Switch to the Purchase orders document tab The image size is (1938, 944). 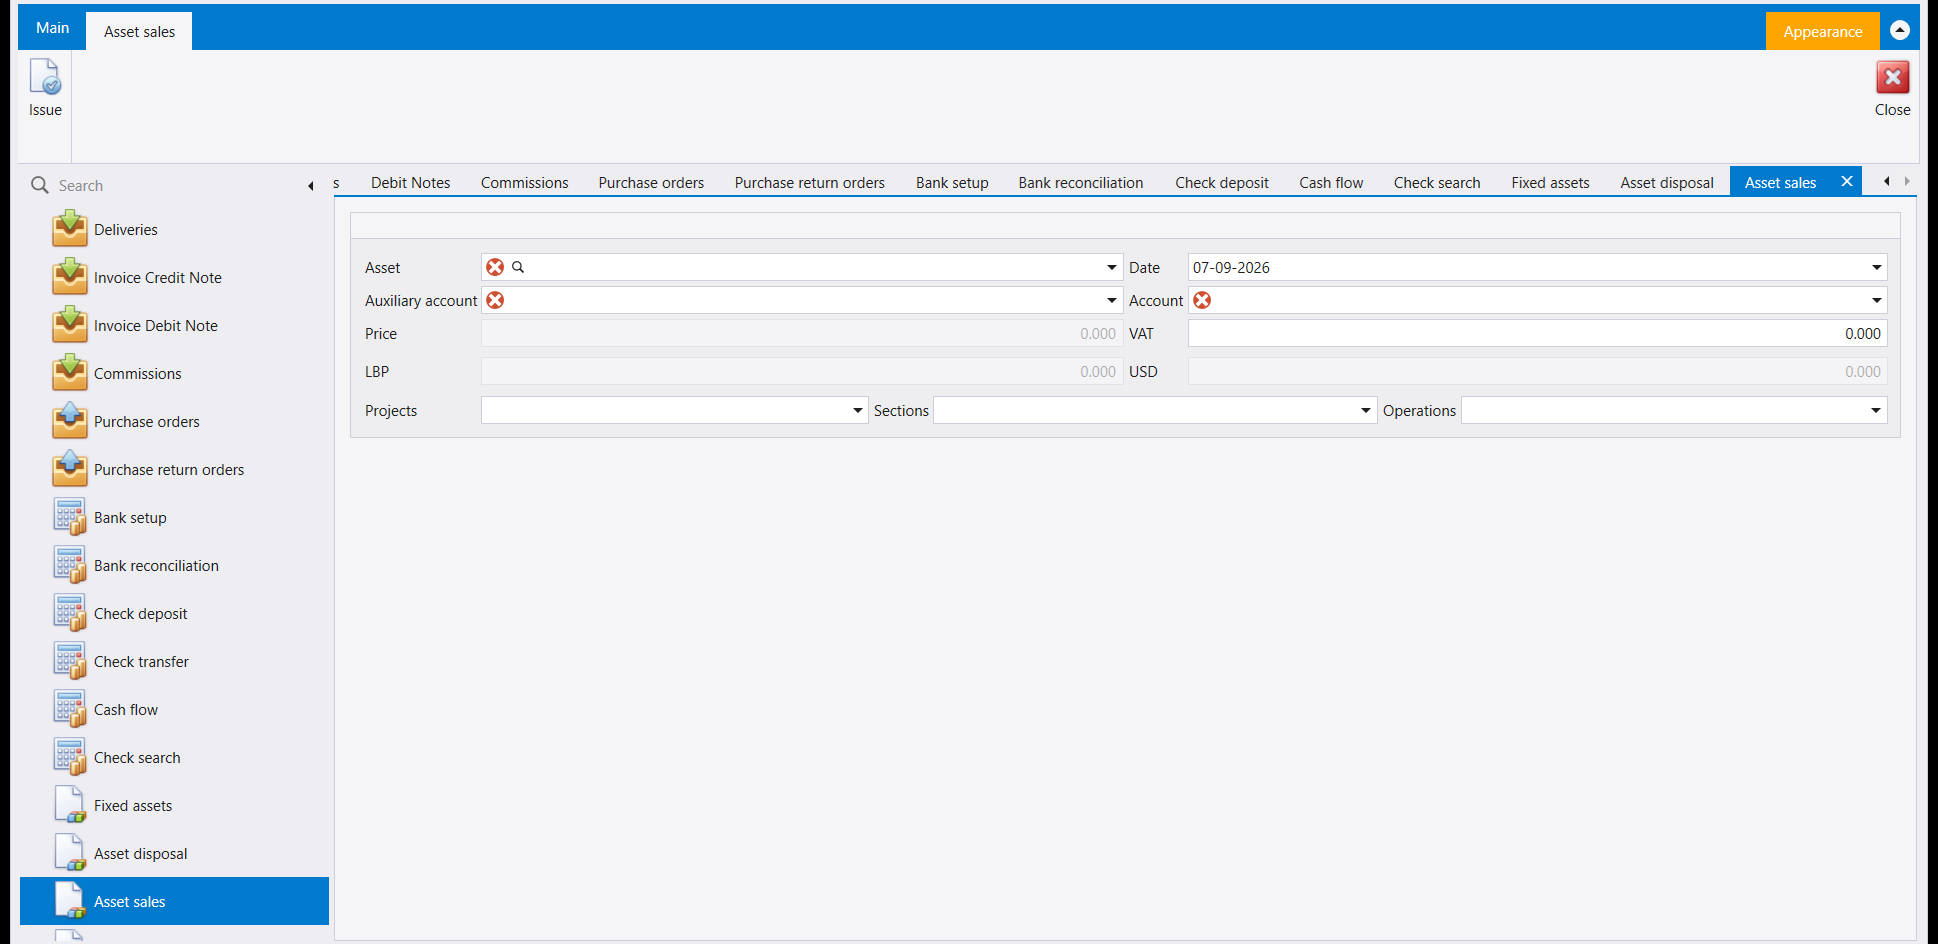[651, 182]
